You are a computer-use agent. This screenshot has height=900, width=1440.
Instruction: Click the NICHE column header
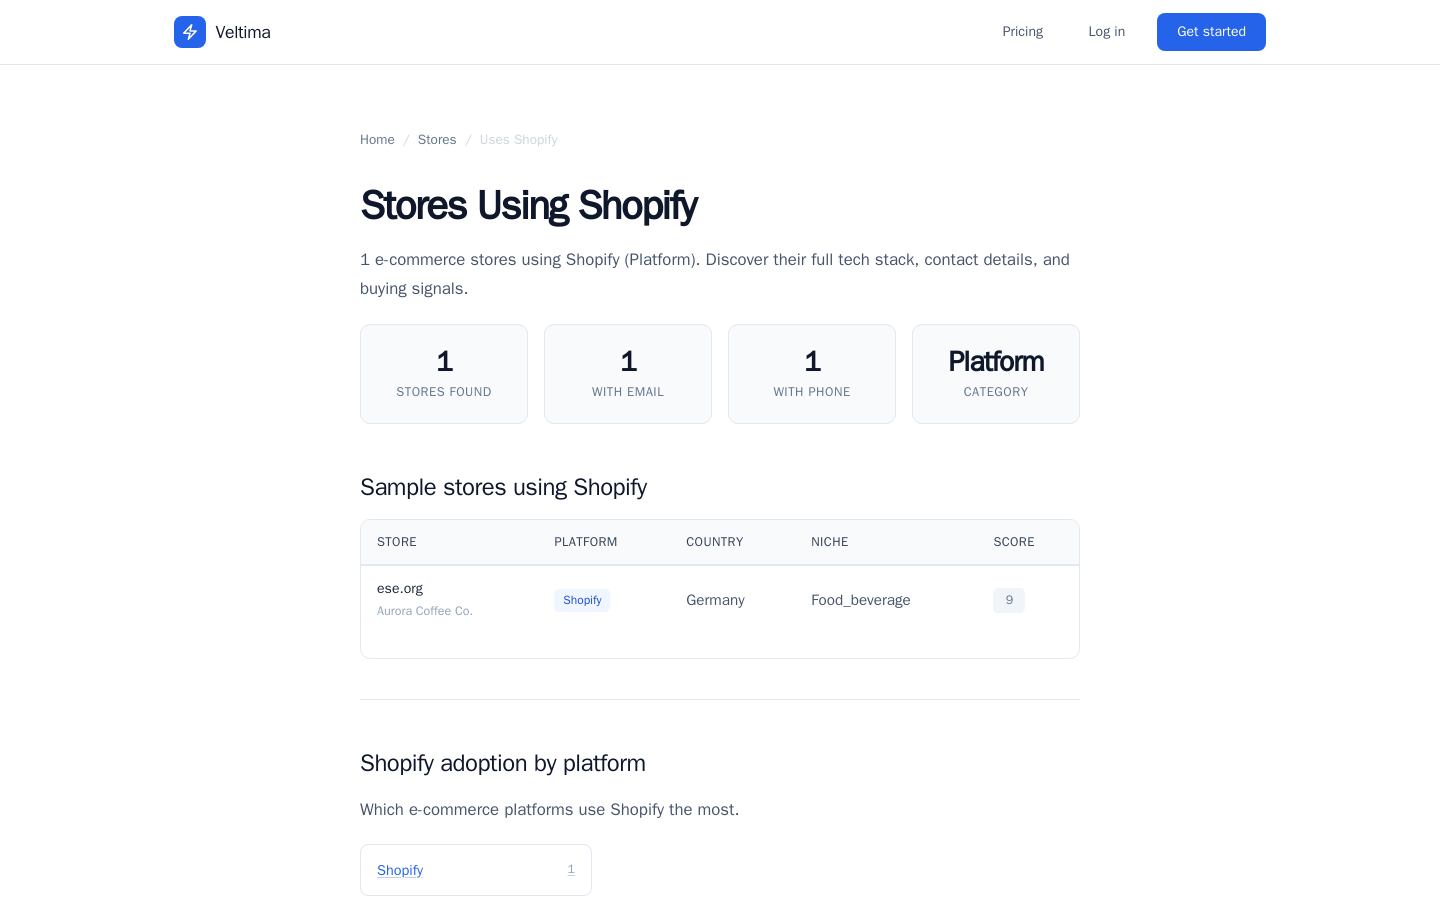point(830,542)
